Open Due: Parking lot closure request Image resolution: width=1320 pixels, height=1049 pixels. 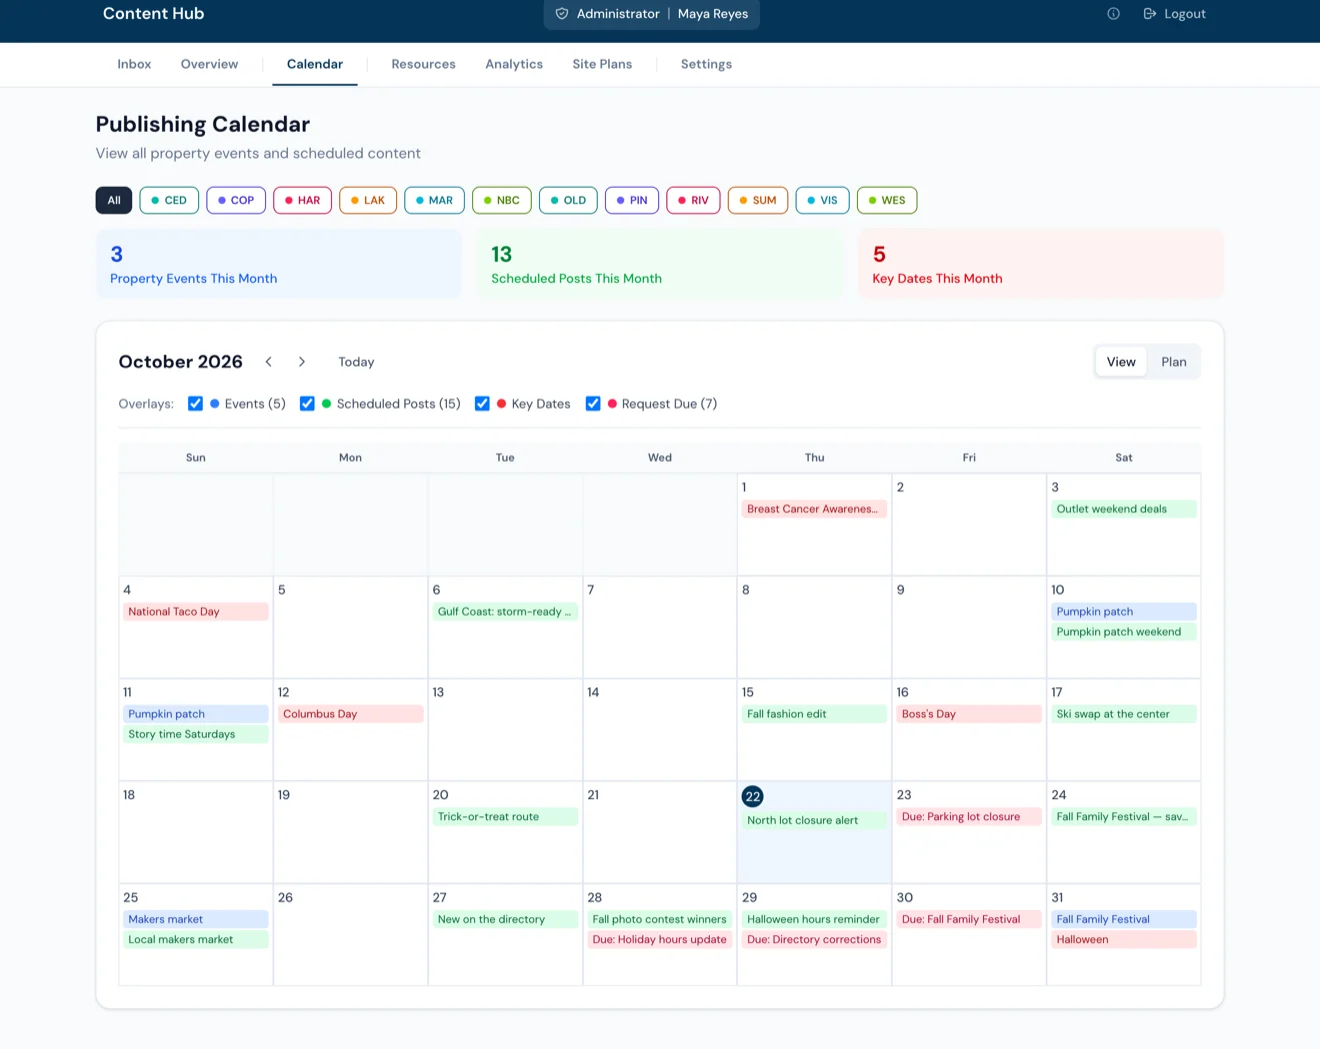pos(969,817)
